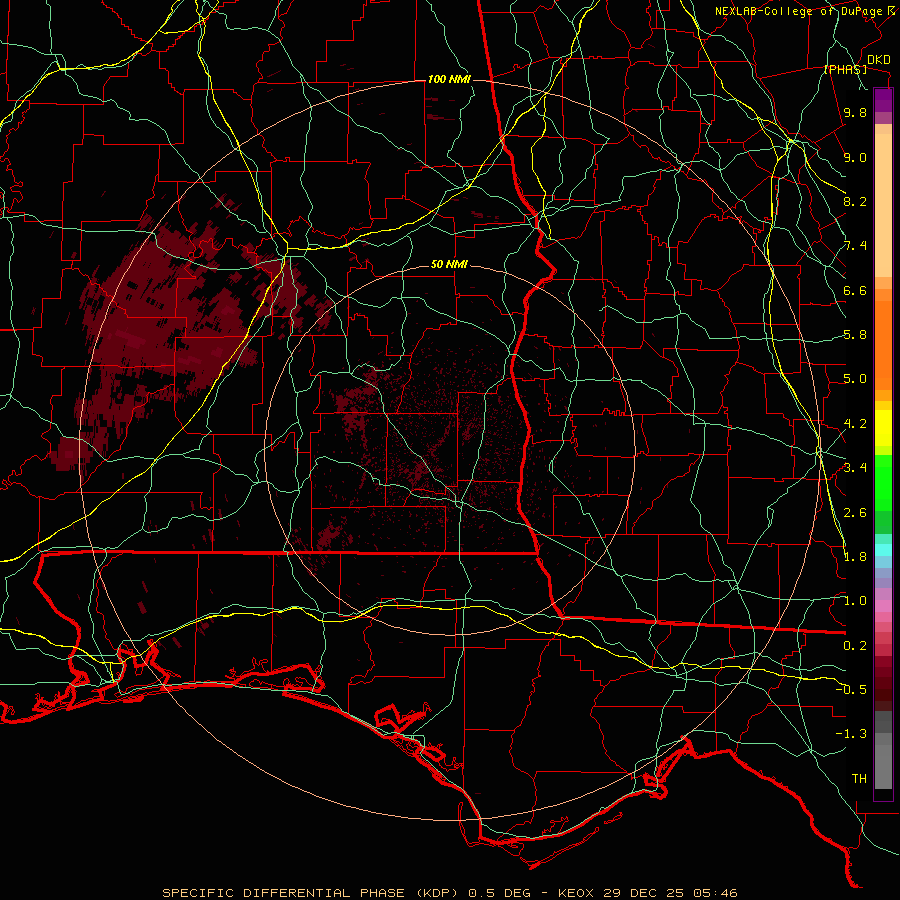Click the 7.4 scale value

coord(855,246)
